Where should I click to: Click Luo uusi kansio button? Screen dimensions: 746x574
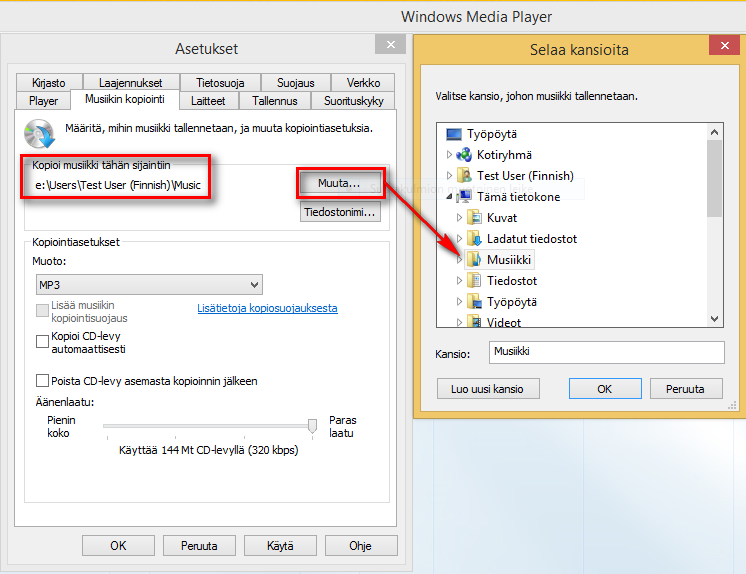click(488, 389)
